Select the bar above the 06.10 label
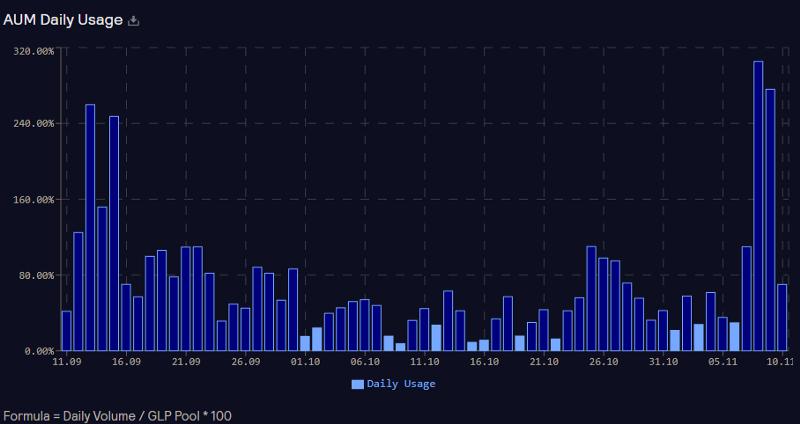This screenshot has height=424, width=800. 365,325
